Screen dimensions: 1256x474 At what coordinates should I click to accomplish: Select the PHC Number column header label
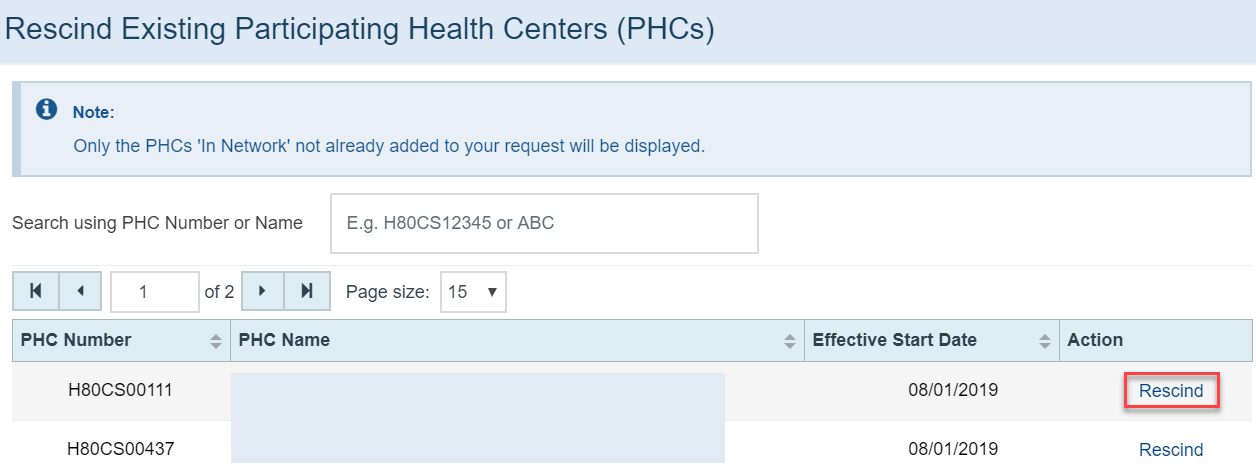point(76,340)
